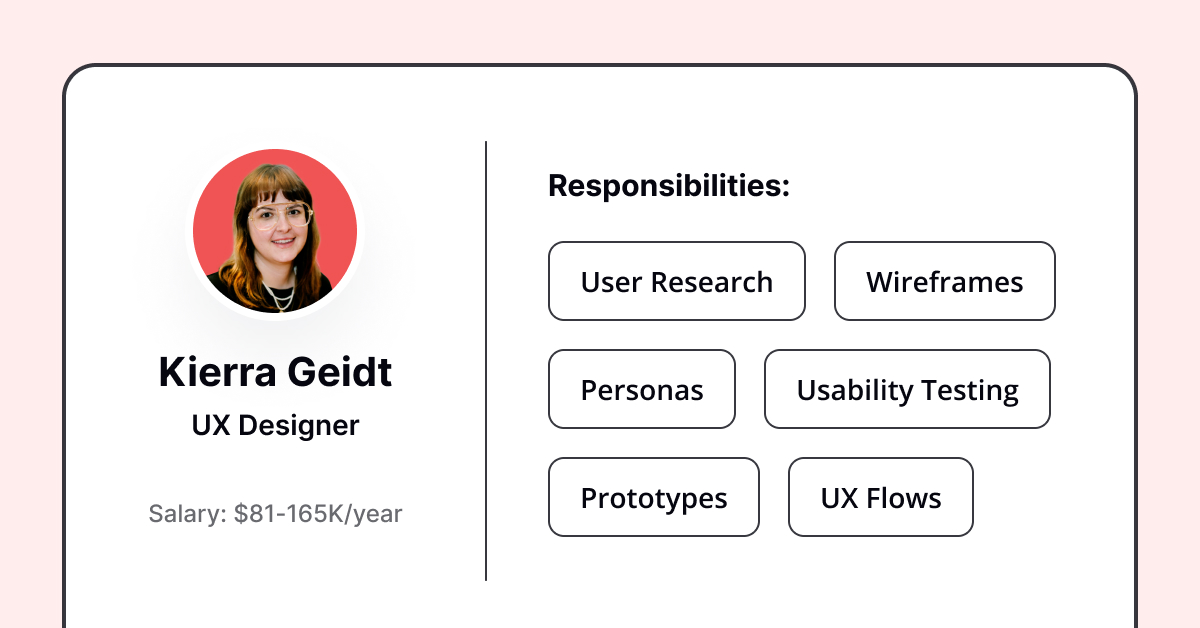1200x628 pixels.
Task: Click the circular profile photo avatar
Action: (x=275, y=231)
